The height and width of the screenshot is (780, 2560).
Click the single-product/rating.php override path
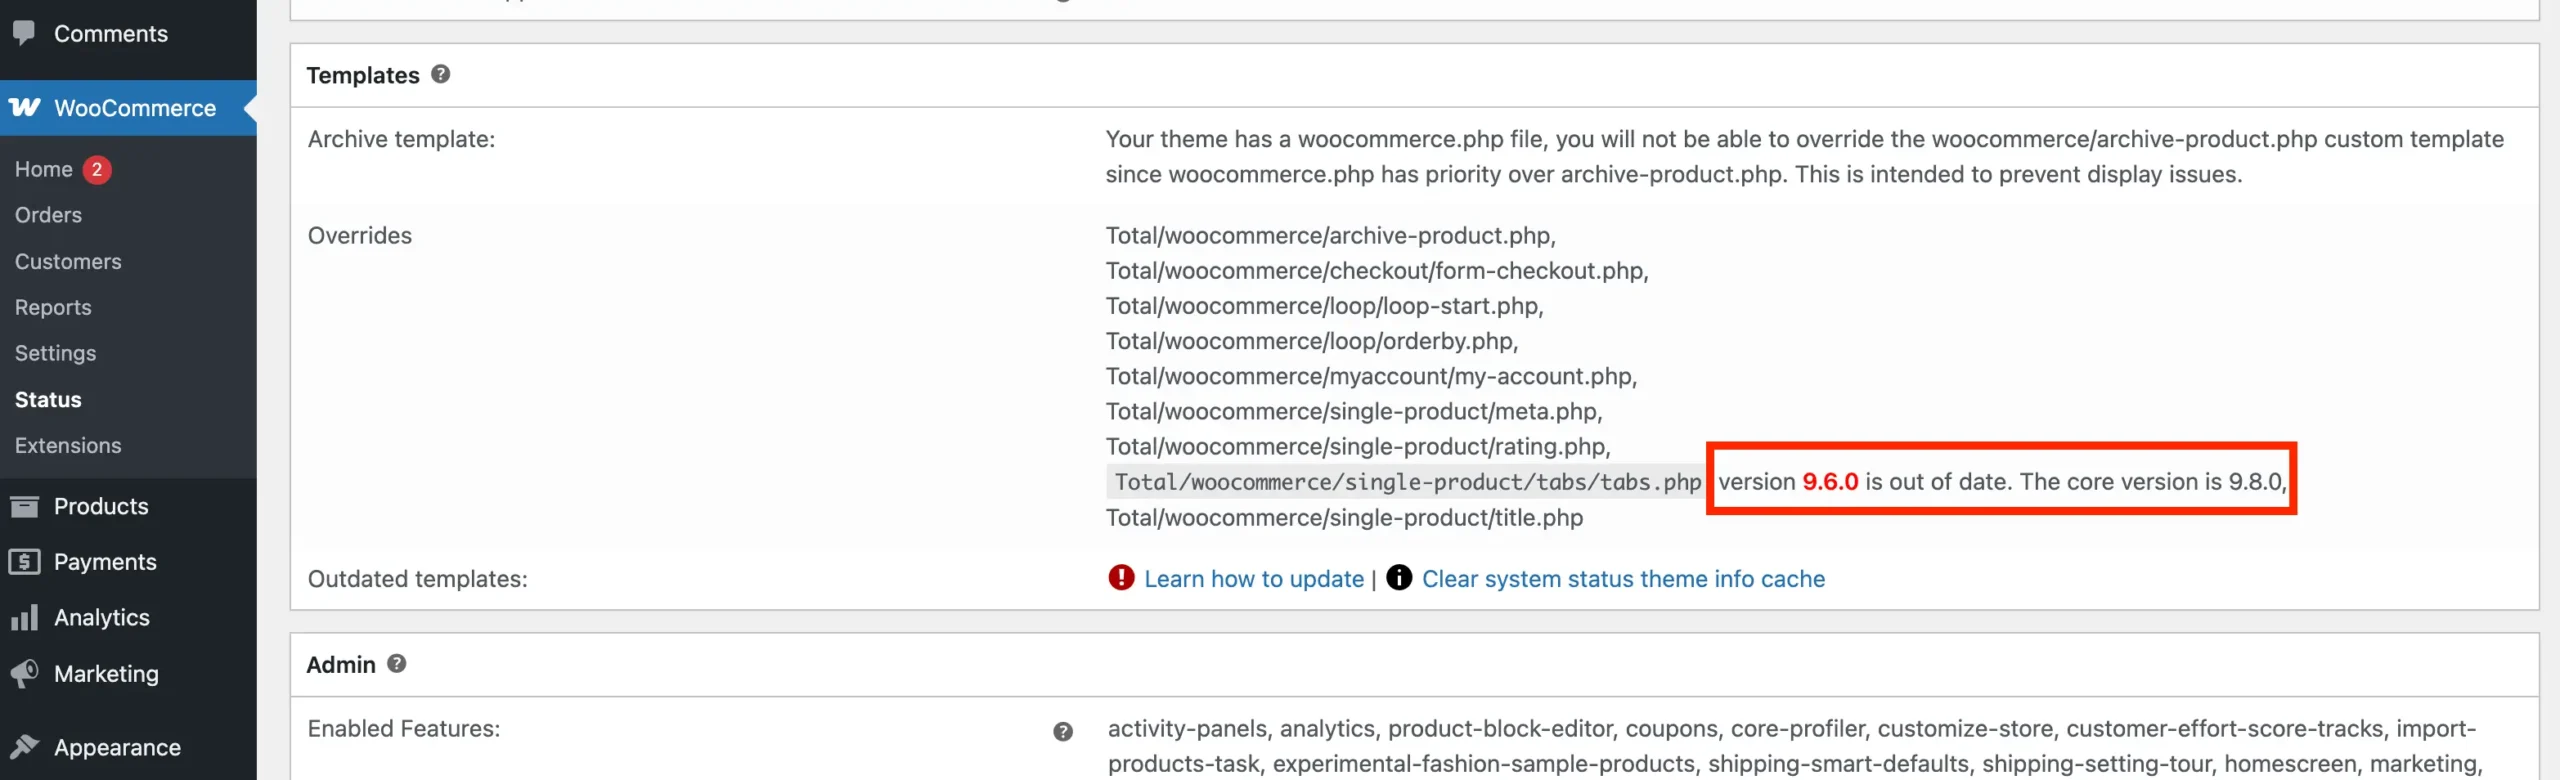pos(1358,445)
